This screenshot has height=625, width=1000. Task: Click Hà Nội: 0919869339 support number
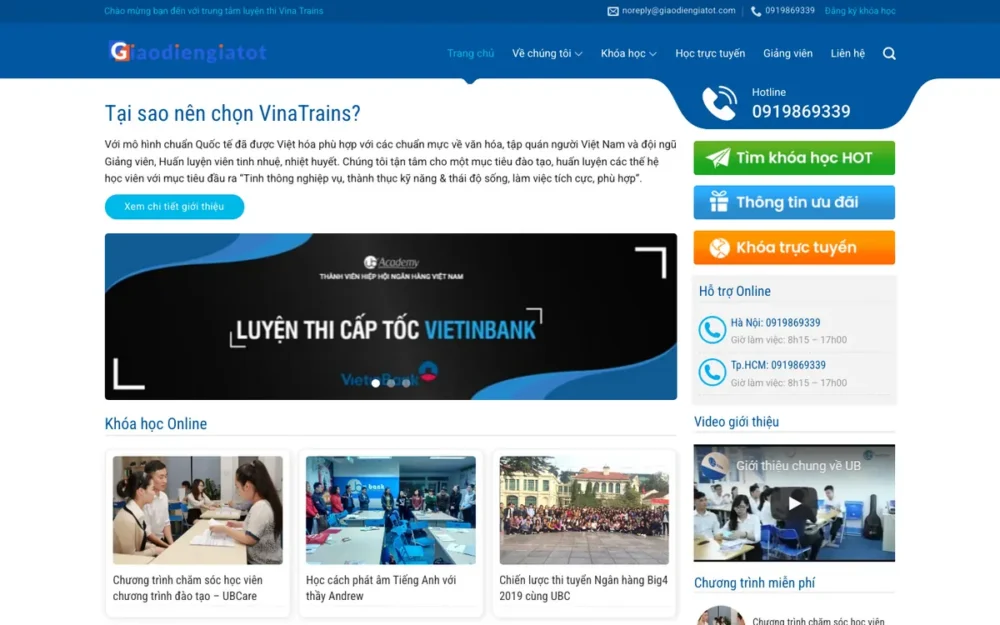pos(776,323)
